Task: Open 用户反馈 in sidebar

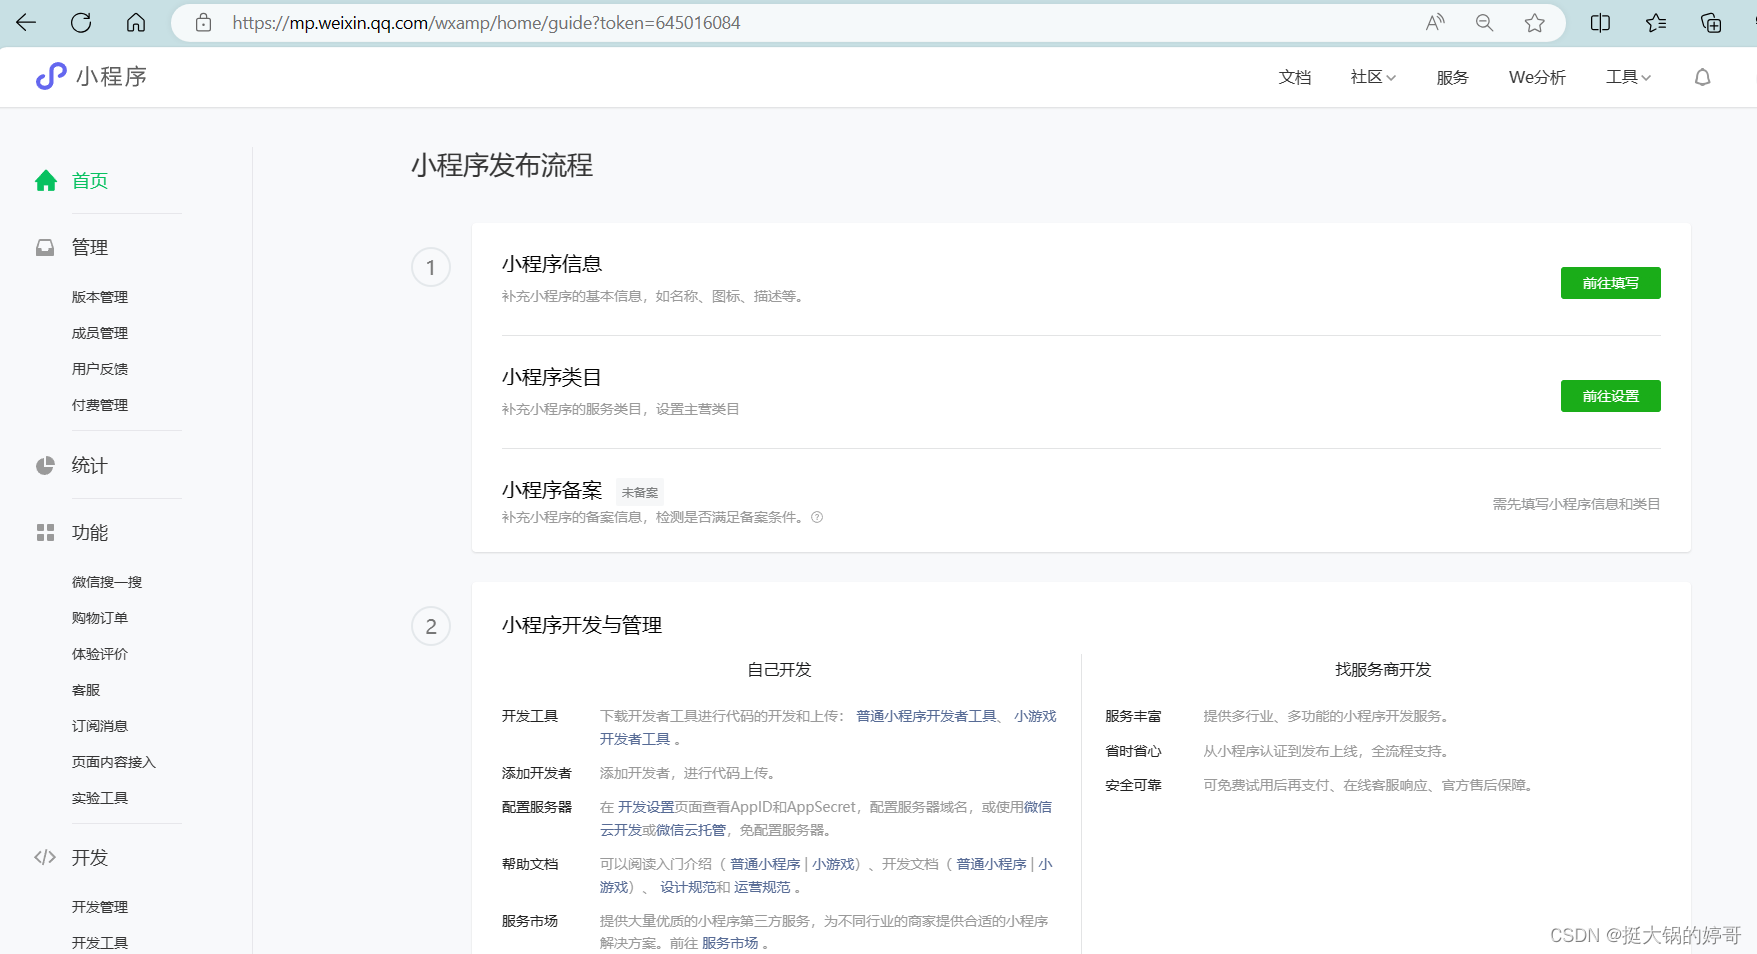Action: point(100,369)
